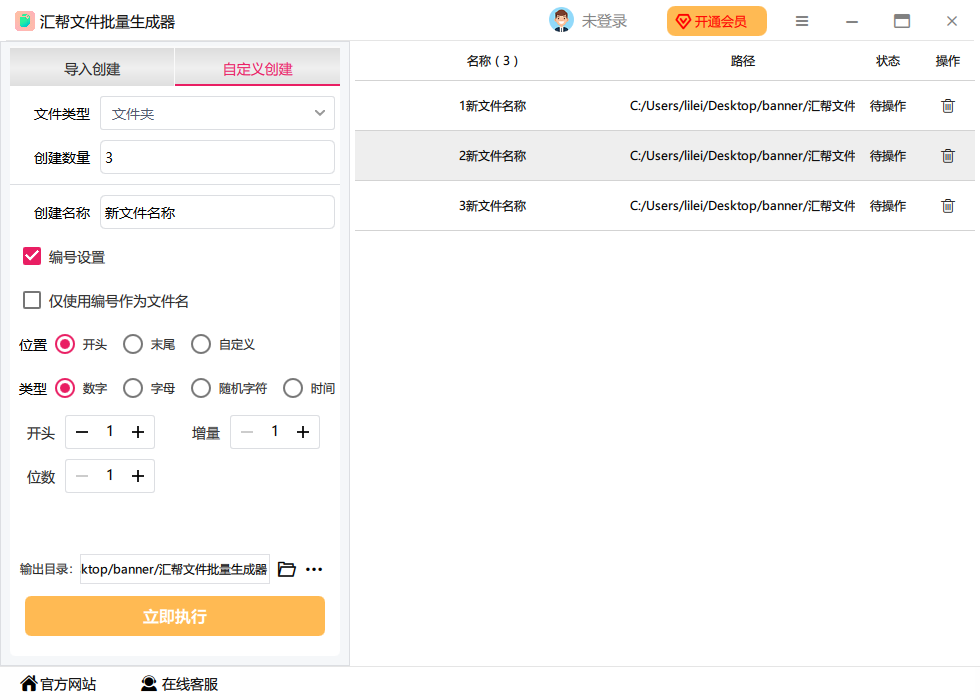Switch to the 导入创建 tab
The height and width of the screenshot is (700, 980).
(x=92, y=69)
